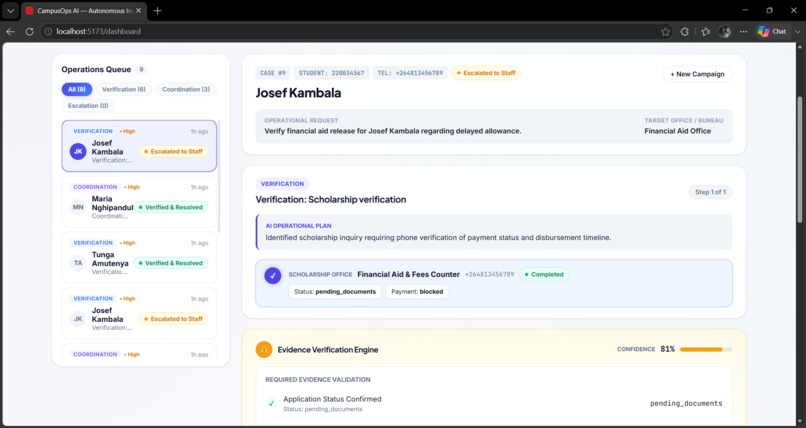Expand the sidebar chevron beside Chat
The image size is (806, 428).
(x=797, y=31)
